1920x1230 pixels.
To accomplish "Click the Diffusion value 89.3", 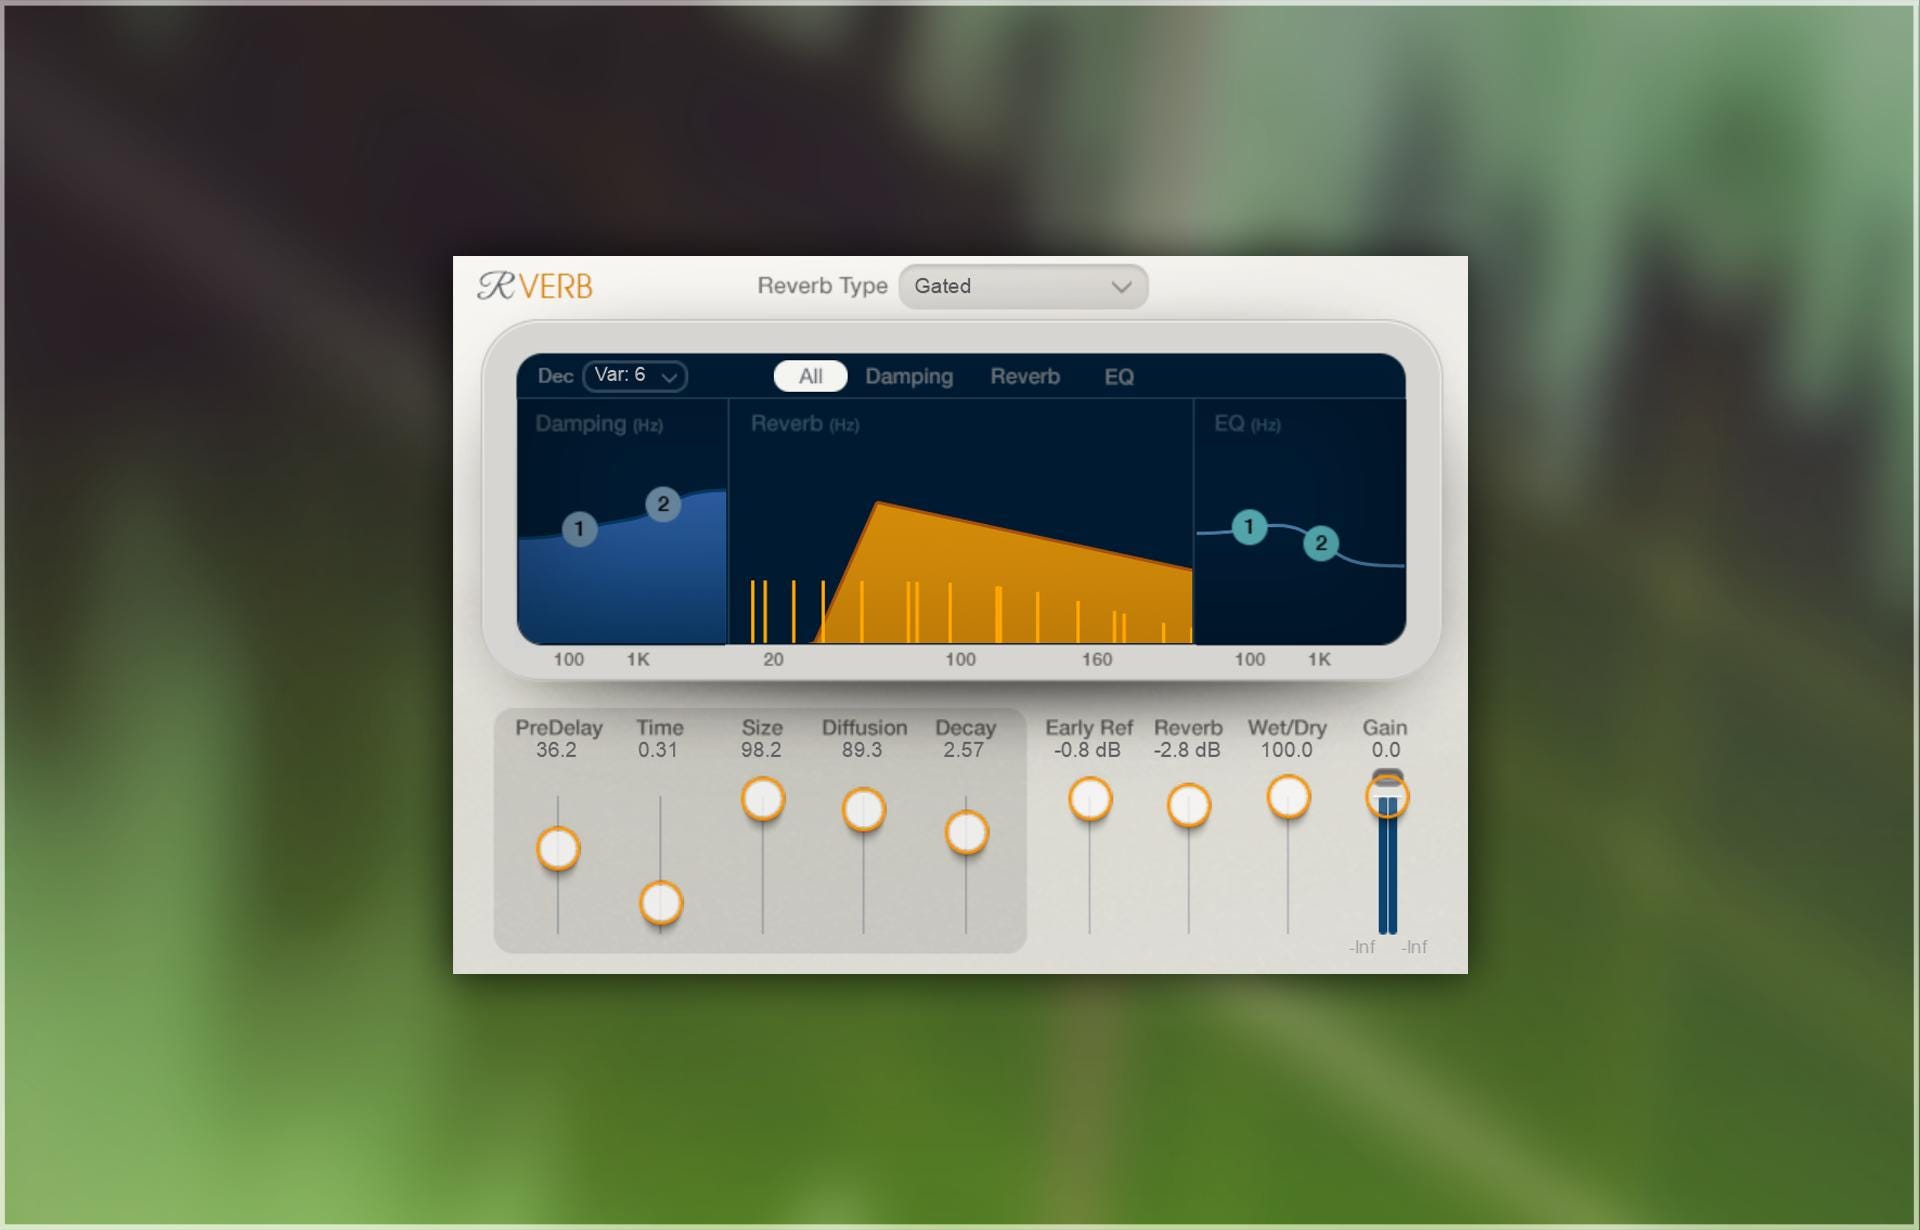I will point(862,750).
